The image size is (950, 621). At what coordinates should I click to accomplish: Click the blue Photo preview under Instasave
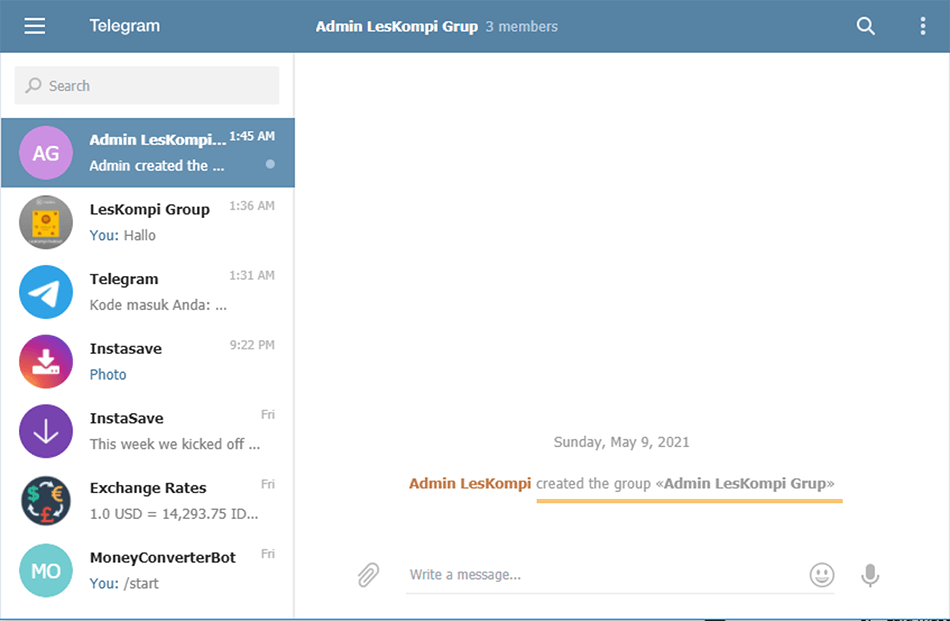pyautogui.click(x=108, y=375)
